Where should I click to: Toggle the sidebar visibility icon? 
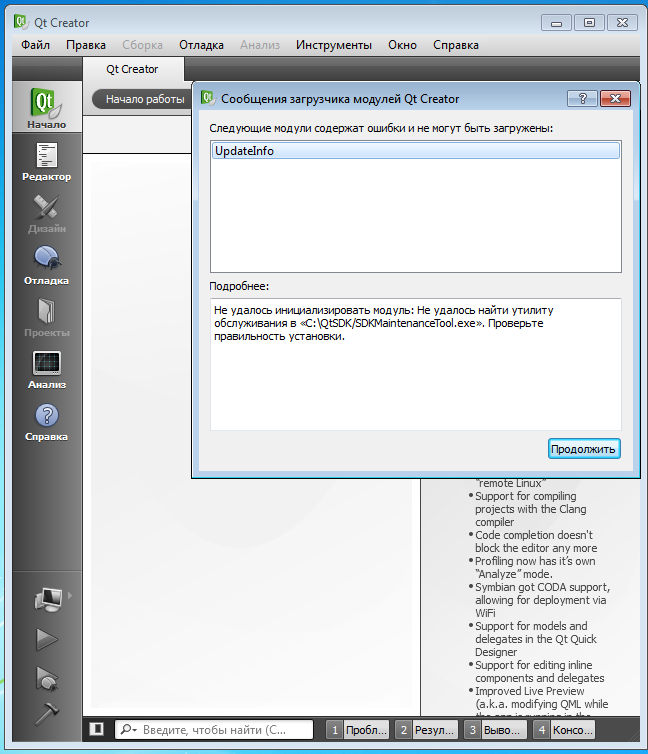coord(97,729)
